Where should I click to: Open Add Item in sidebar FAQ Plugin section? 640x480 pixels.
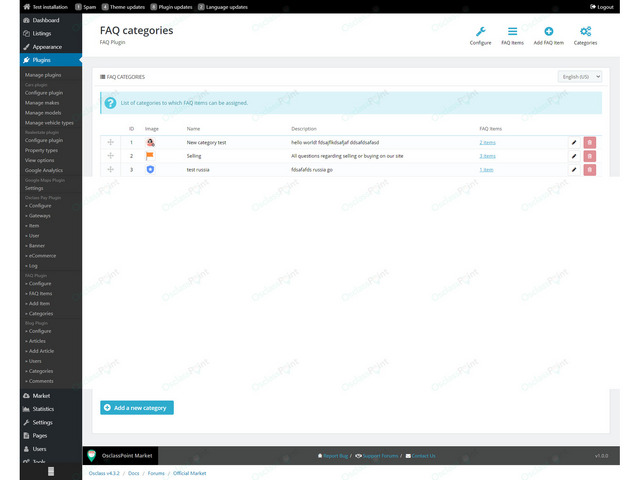click(38, 303)
